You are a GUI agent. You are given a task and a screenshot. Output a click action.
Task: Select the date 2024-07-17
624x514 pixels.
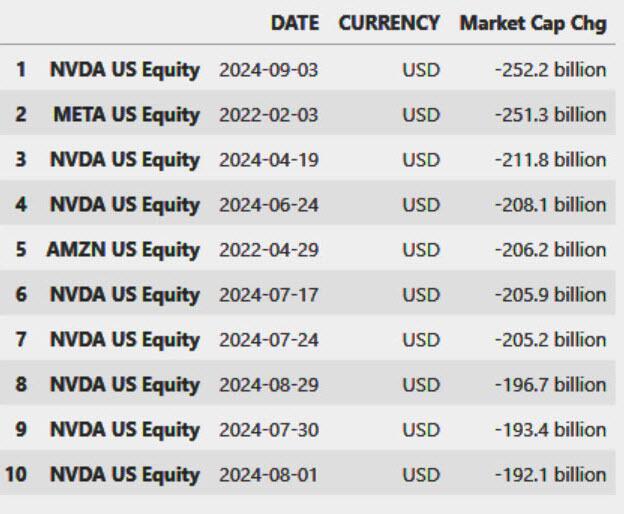268,295
